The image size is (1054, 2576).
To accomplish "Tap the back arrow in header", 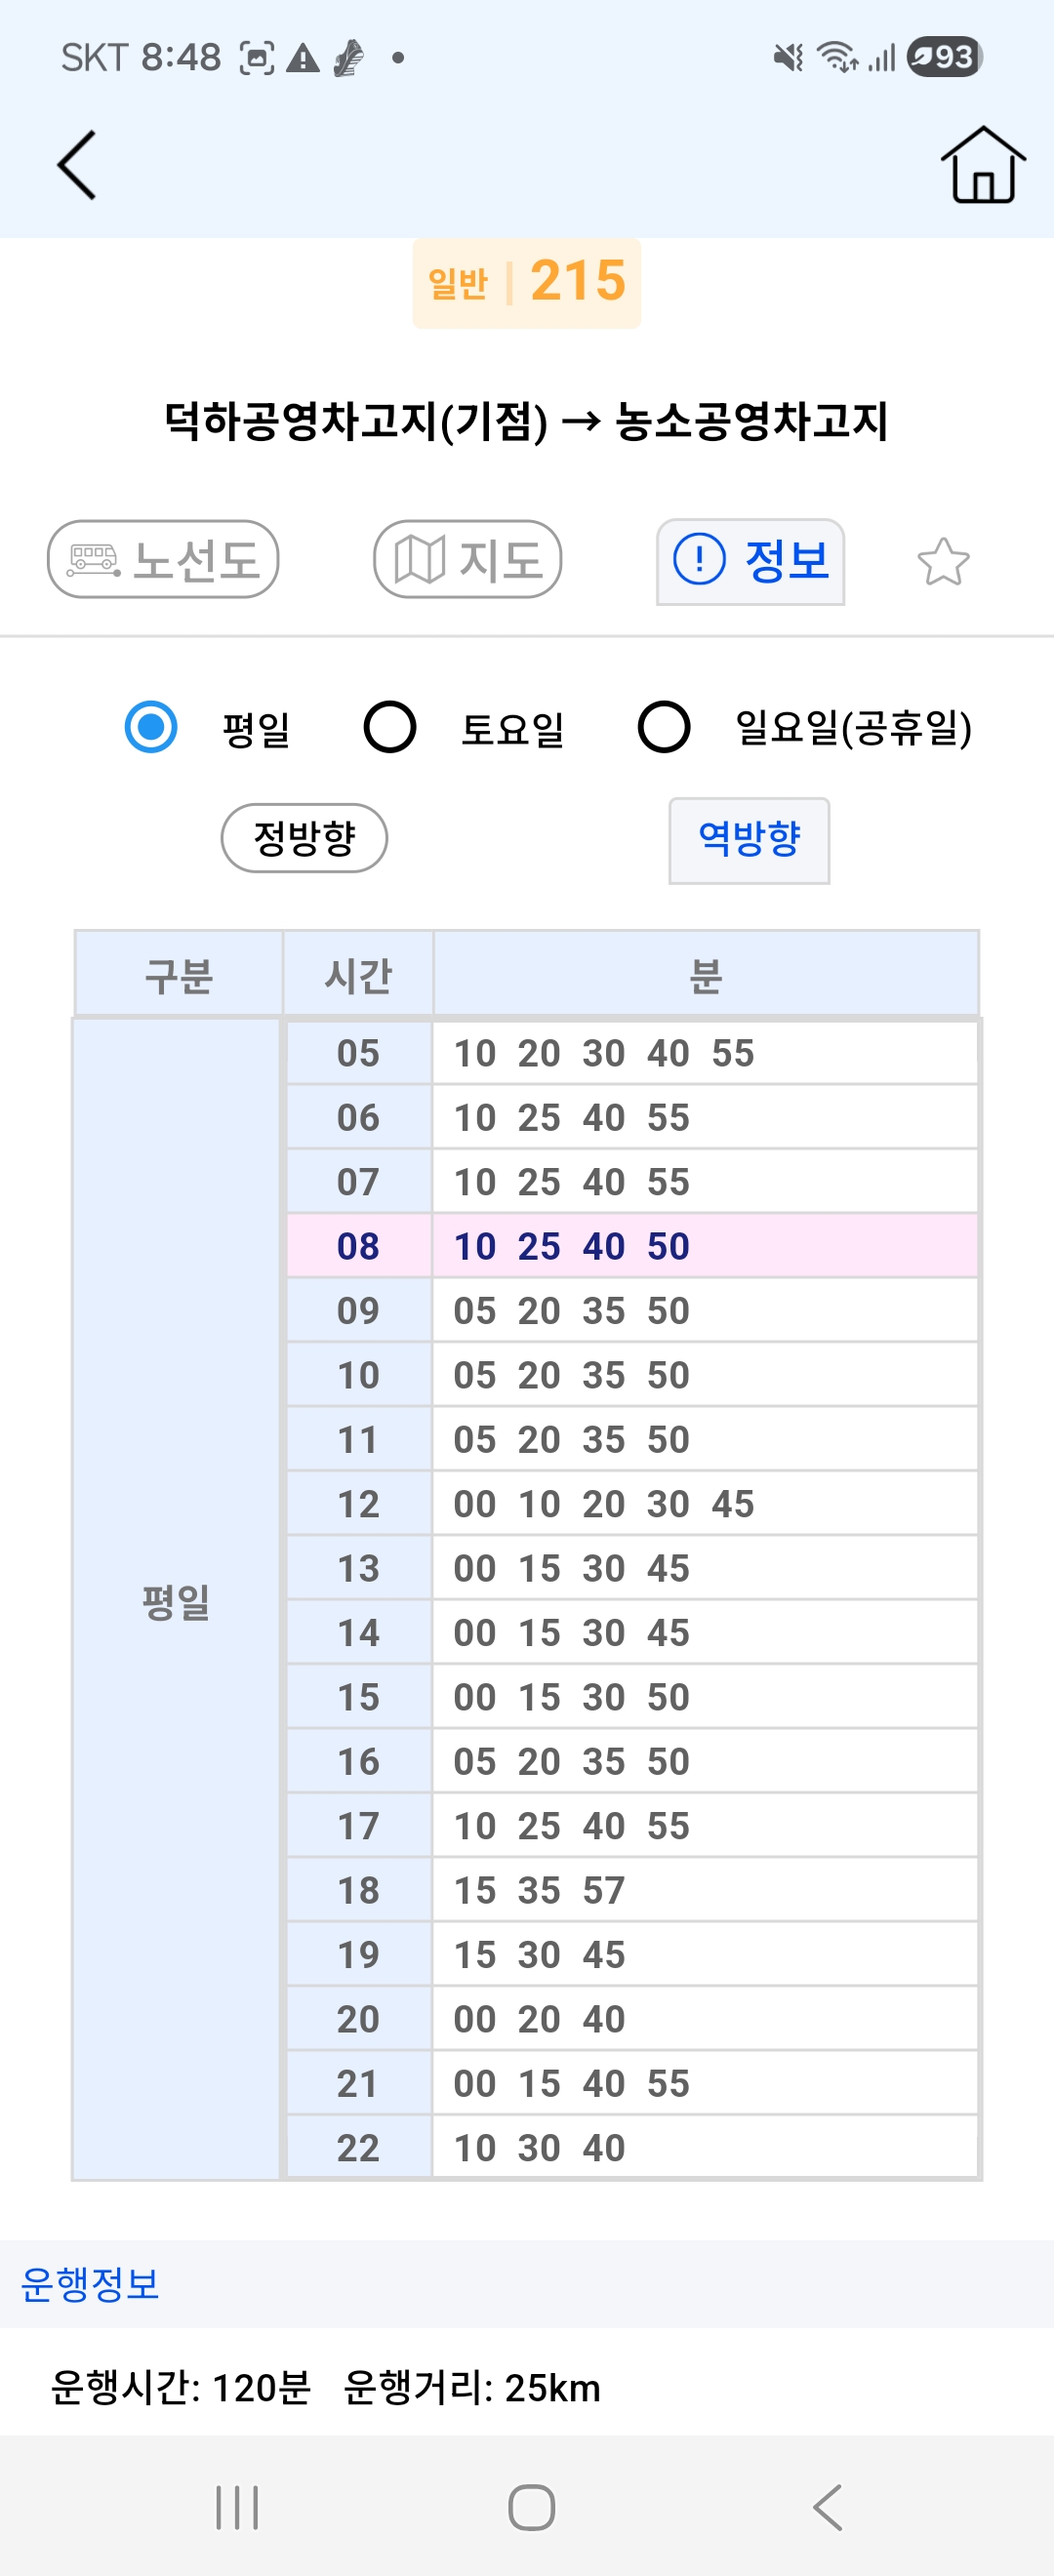I will [77, 165].
